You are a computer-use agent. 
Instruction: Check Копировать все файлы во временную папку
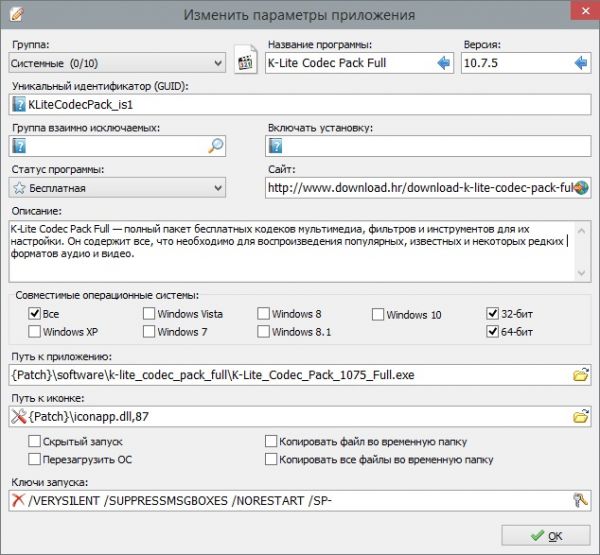pyautogui.click(x=271, y=459)
